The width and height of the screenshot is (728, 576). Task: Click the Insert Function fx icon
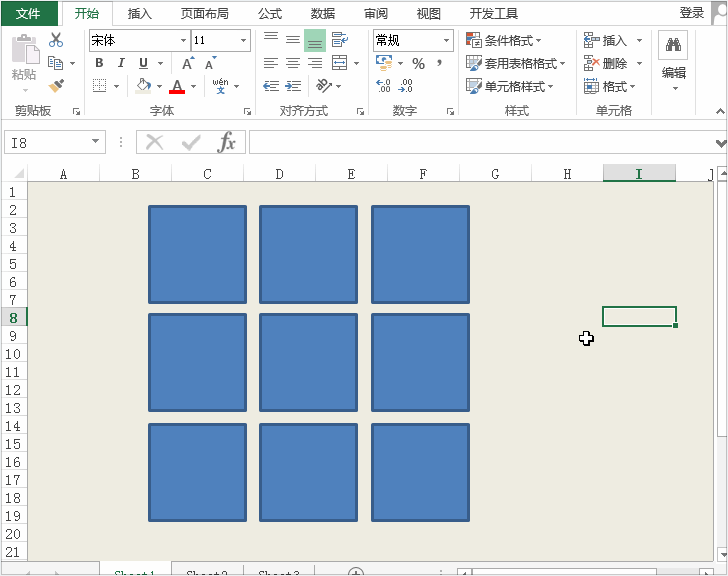227,142
